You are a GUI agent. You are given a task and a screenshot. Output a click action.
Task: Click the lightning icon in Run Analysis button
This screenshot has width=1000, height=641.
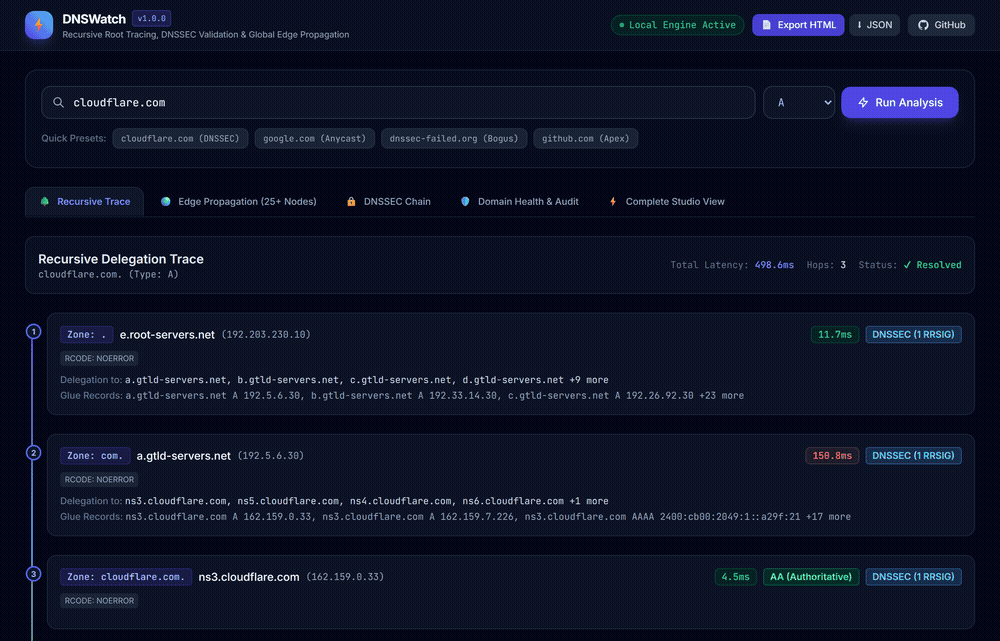pos(863,103)
